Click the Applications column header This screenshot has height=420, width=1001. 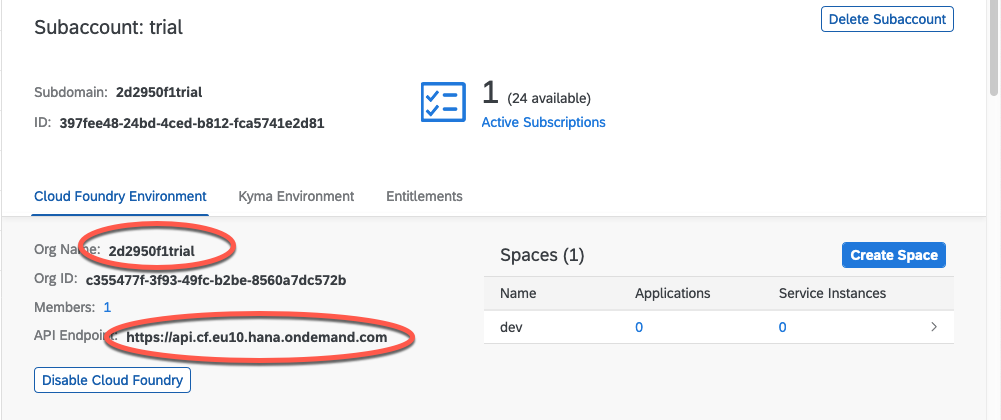[672, 293]
